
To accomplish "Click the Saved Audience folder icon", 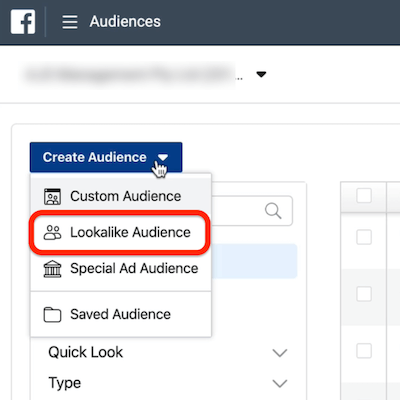I will (52, 315).
